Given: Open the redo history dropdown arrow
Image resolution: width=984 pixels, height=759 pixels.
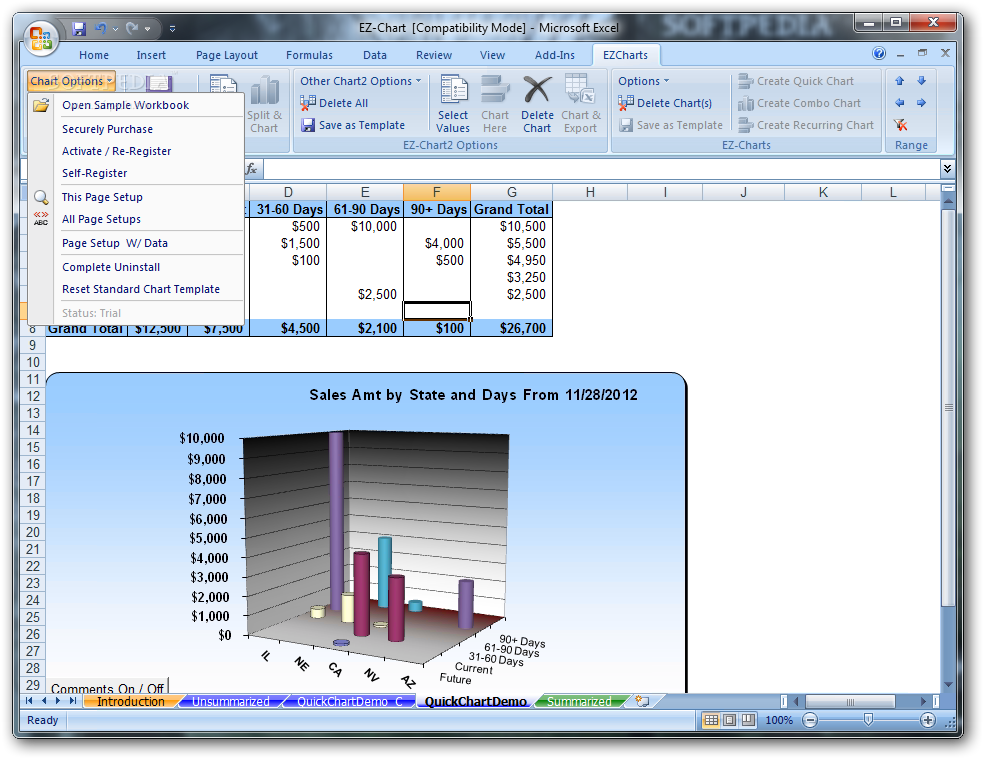Looking at the screenshot, I should (147, 29).
